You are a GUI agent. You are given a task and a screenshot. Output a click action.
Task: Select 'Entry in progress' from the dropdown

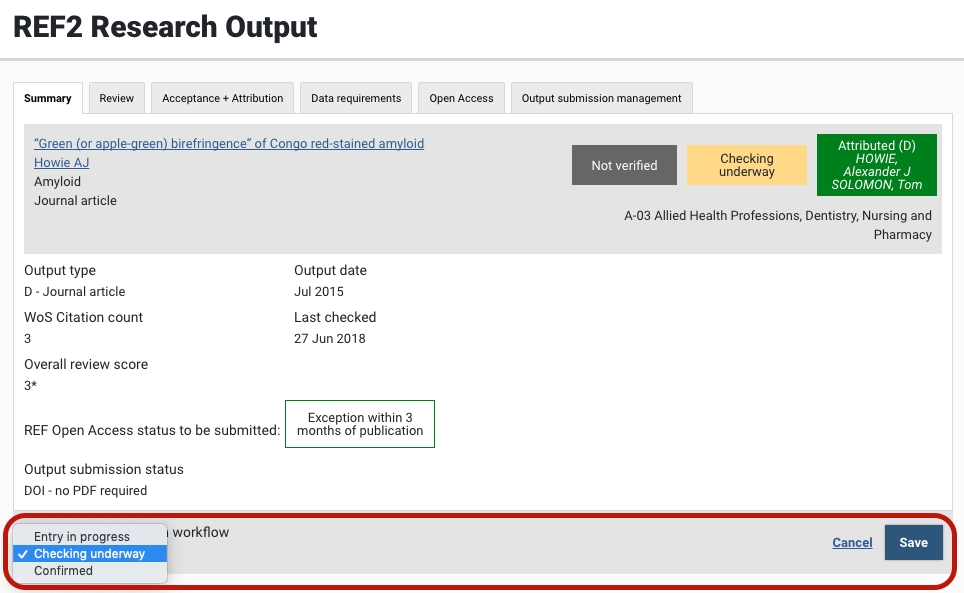pyautogui.click(x=82, y=537)
